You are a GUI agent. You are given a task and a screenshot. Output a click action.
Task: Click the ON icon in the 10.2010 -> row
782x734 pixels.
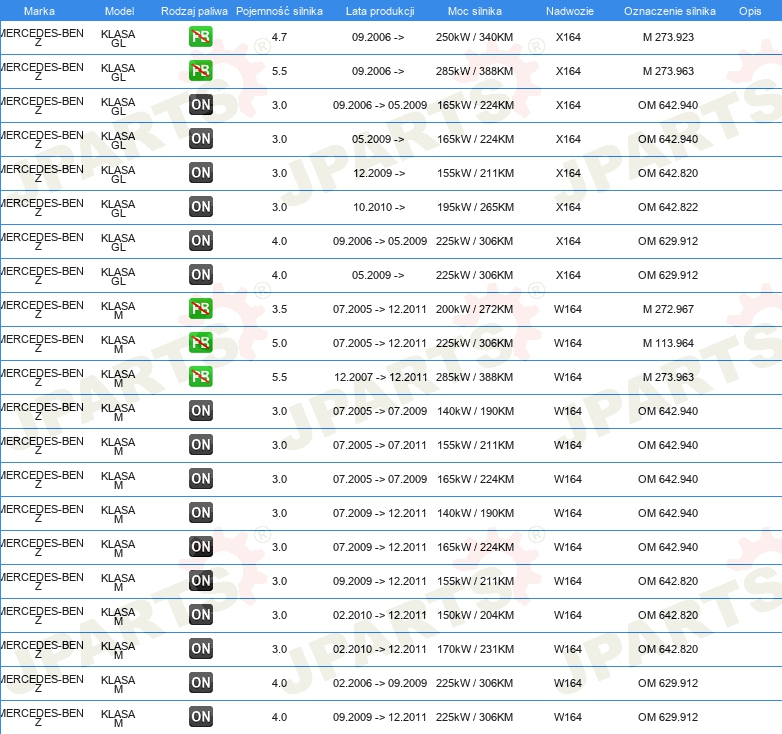201,207
